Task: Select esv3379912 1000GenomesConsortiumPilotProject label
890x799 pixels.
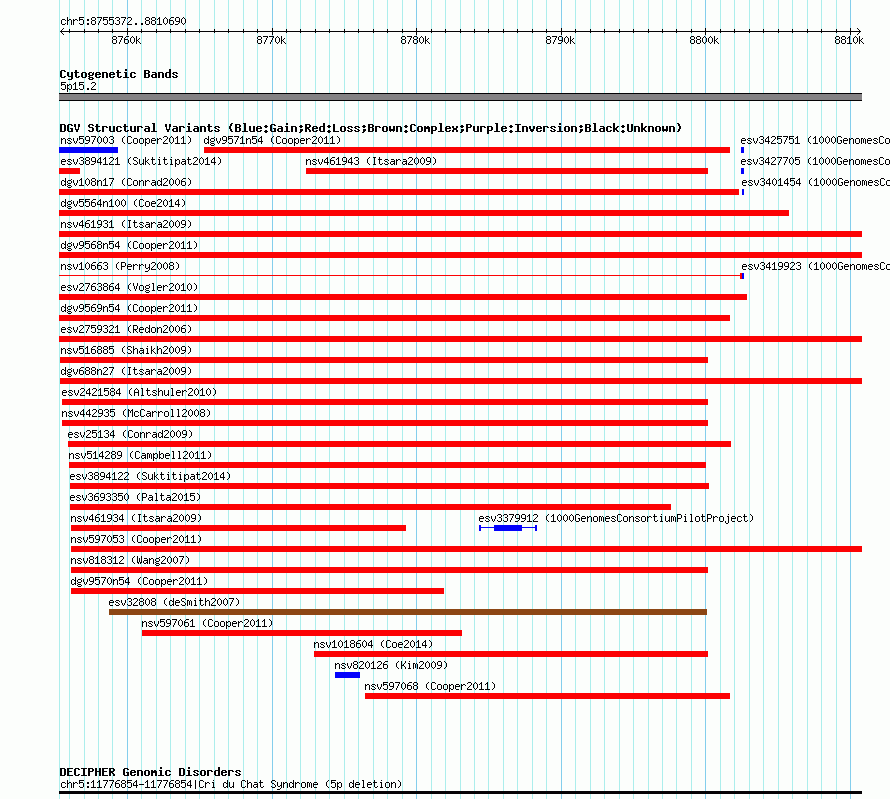Action: click(x=616, y=518)
